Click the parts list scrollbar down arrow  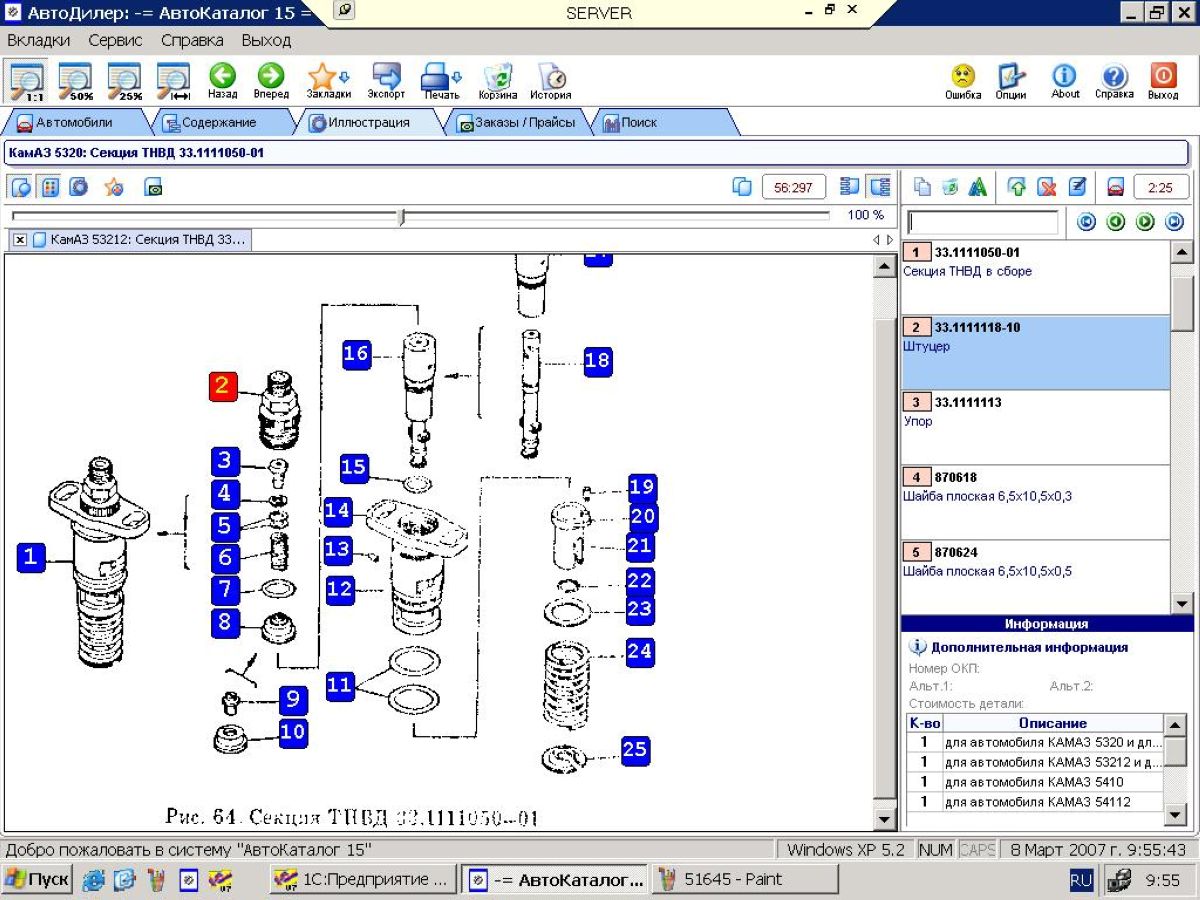click(x=1181, y=603)
